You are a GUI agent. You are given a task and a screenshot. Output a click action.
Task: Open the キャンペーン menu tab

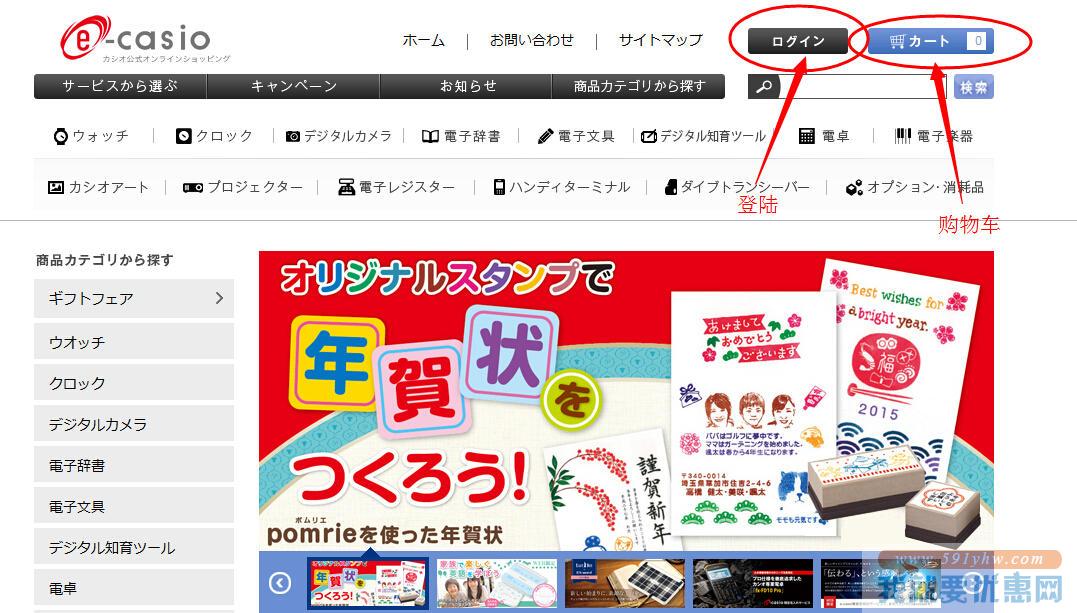tap(293, 86)
